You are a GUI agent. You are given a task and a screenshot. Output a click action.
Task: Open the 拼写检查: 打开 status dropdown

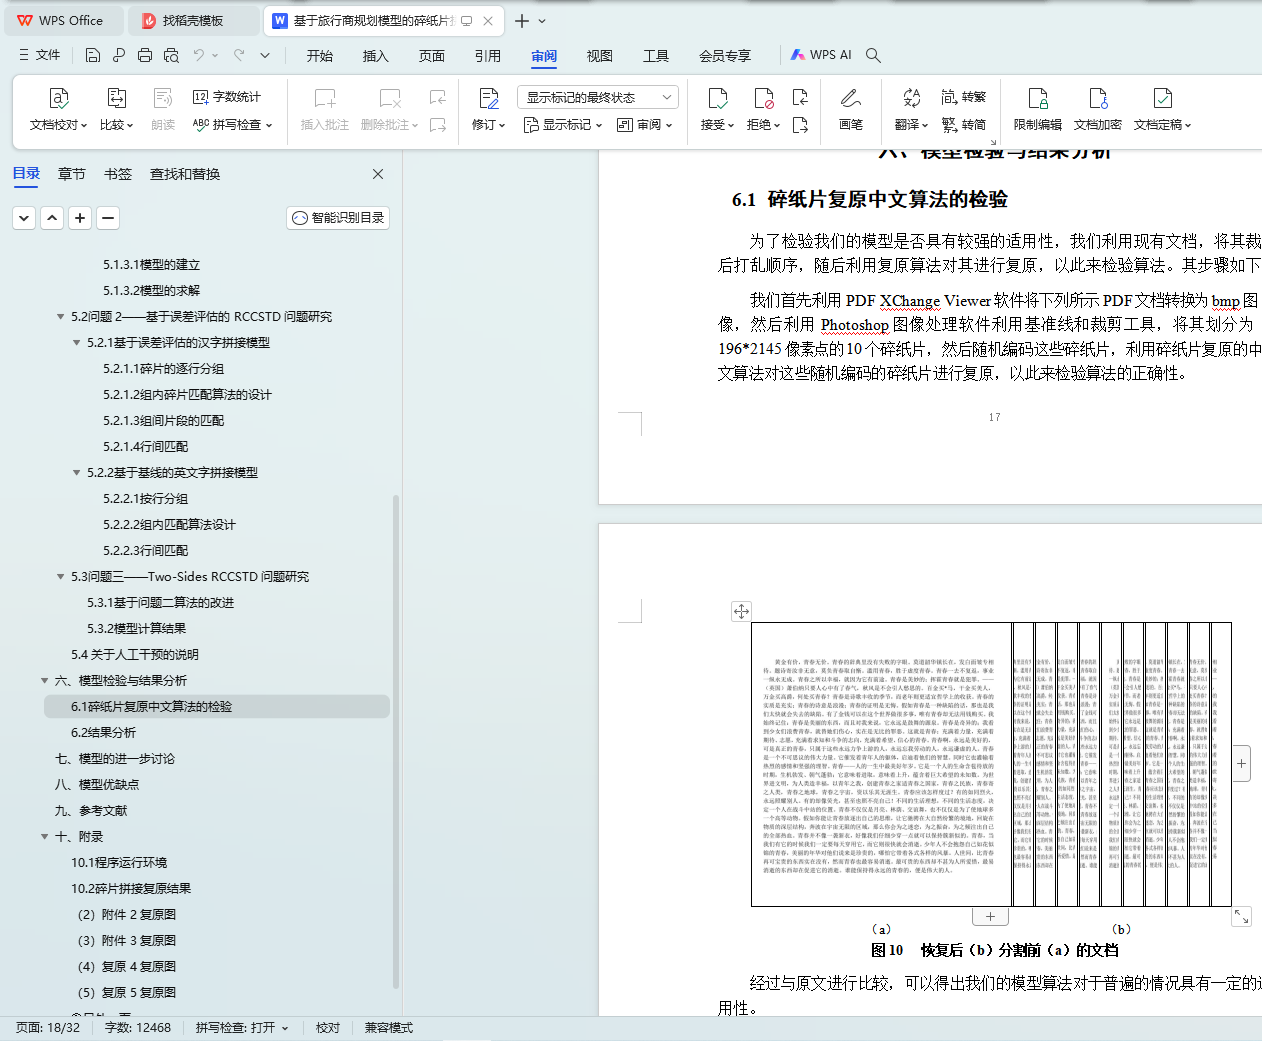point(242,1028)
